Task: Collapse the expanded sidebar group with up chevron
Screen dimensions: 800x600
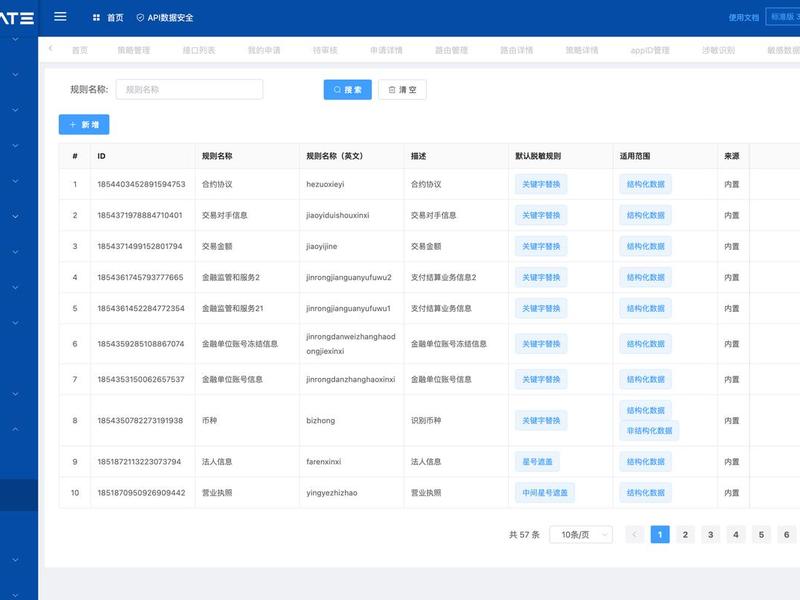Action: click(15, 429)
